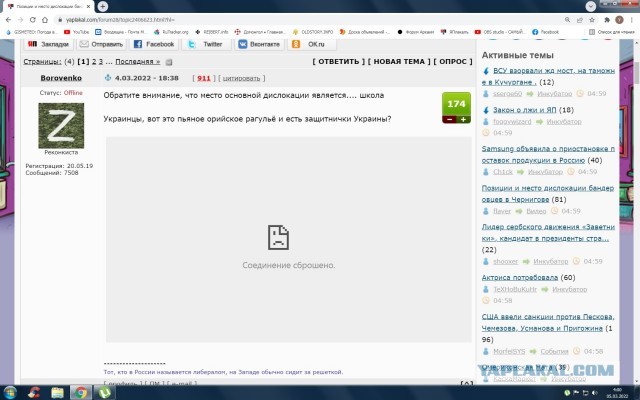Close the current browser tab
640x400 pixels.
(x=88, y=7)
